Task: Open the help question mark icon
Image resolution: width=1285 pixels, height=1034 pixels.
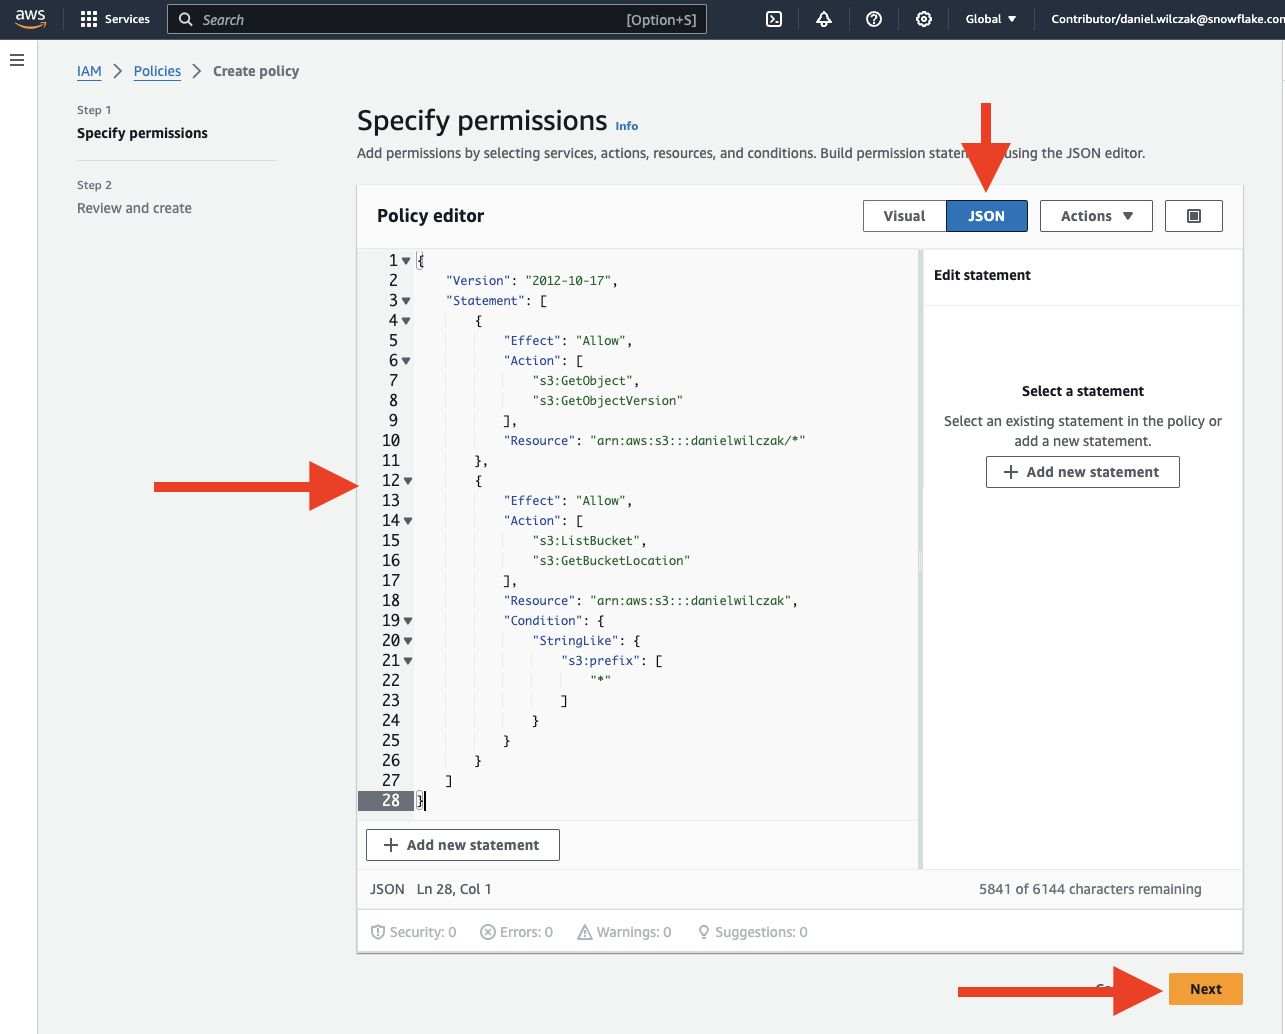Action: pyautogui.click(x=874, y=19)
